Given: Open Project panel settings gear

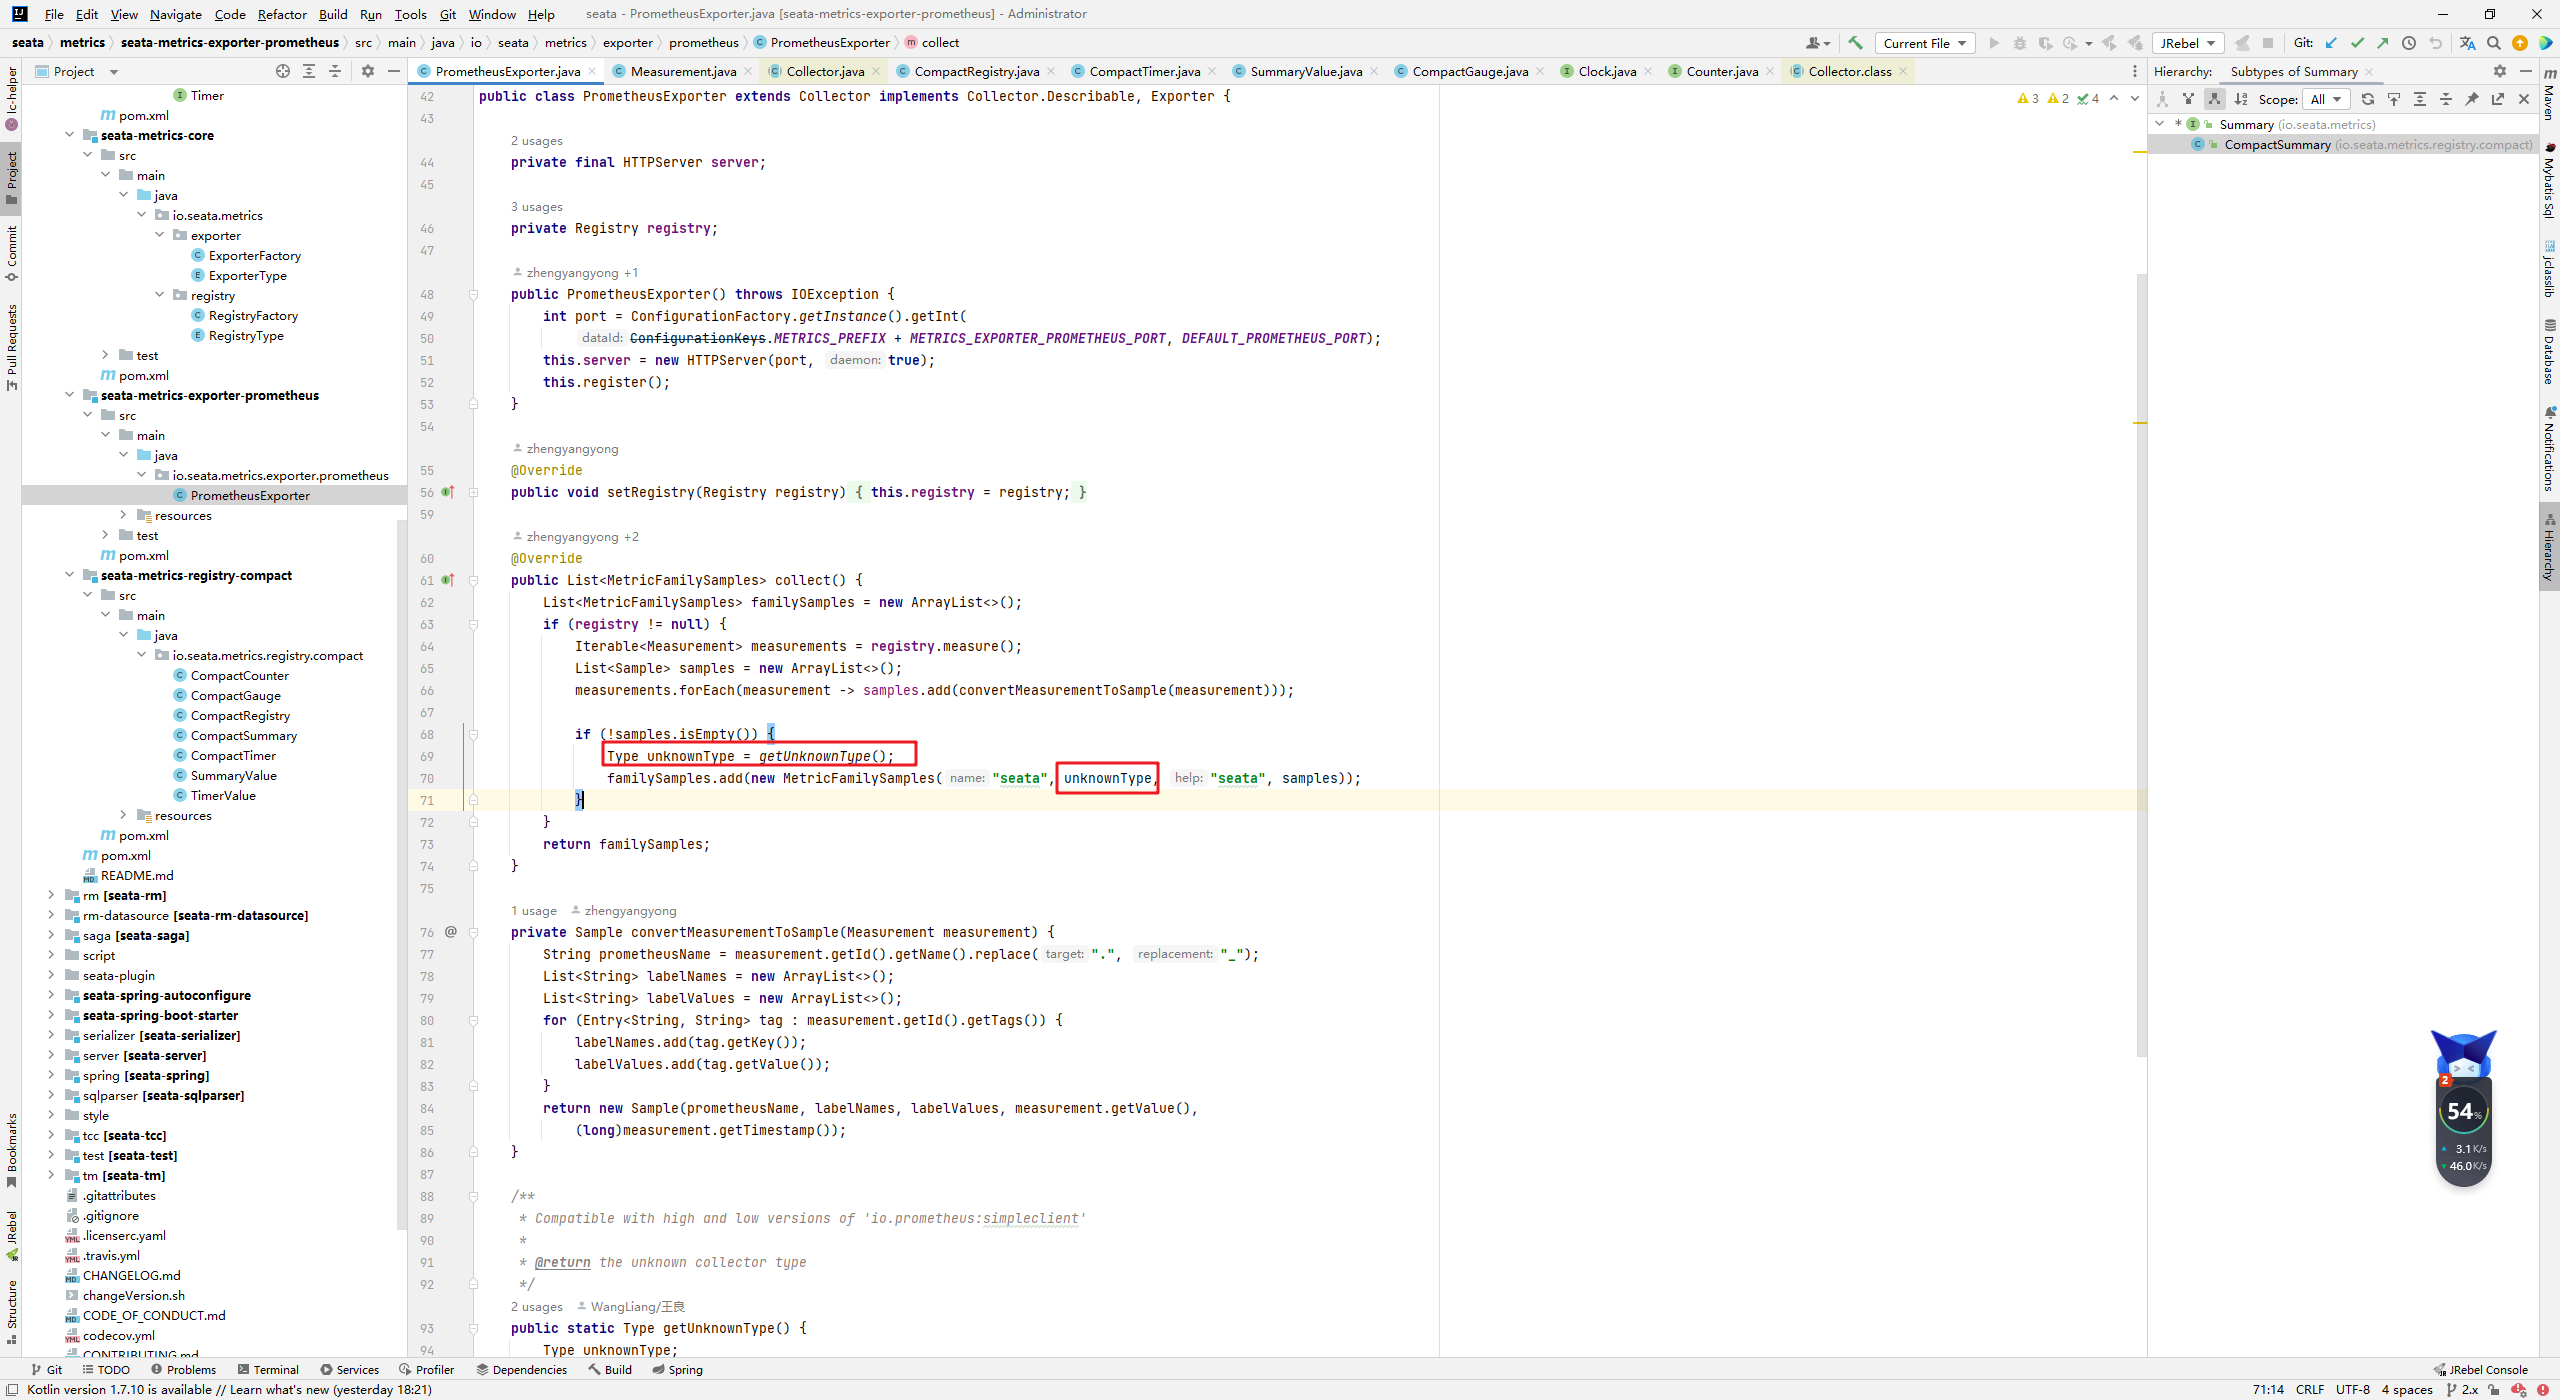Looking at the screenshot, I should click(x=368, y=71).
